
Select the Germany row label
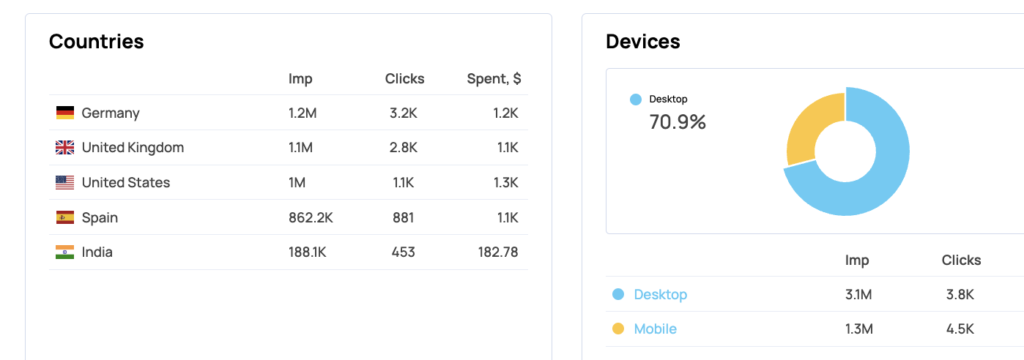[110, 113]
